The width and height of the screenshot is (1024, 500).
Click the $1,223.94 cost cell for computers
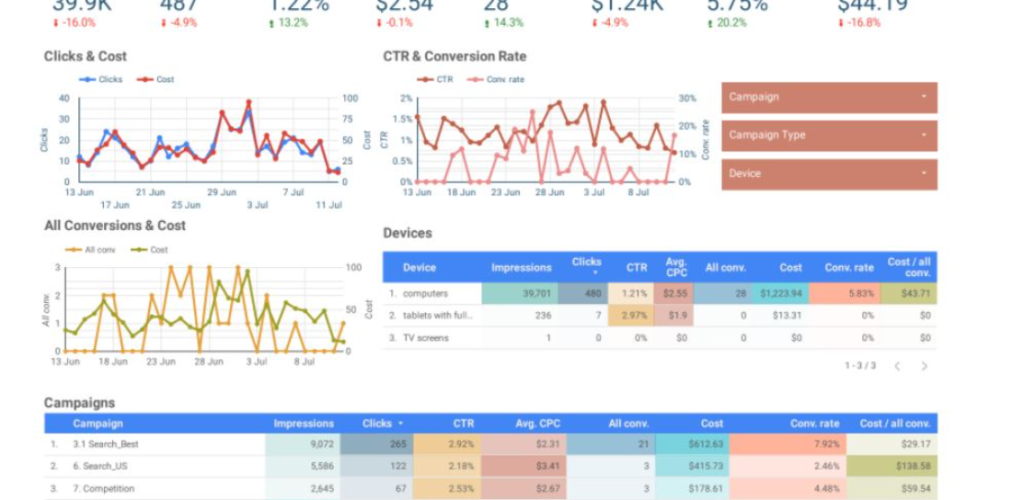tap(780, 294)
